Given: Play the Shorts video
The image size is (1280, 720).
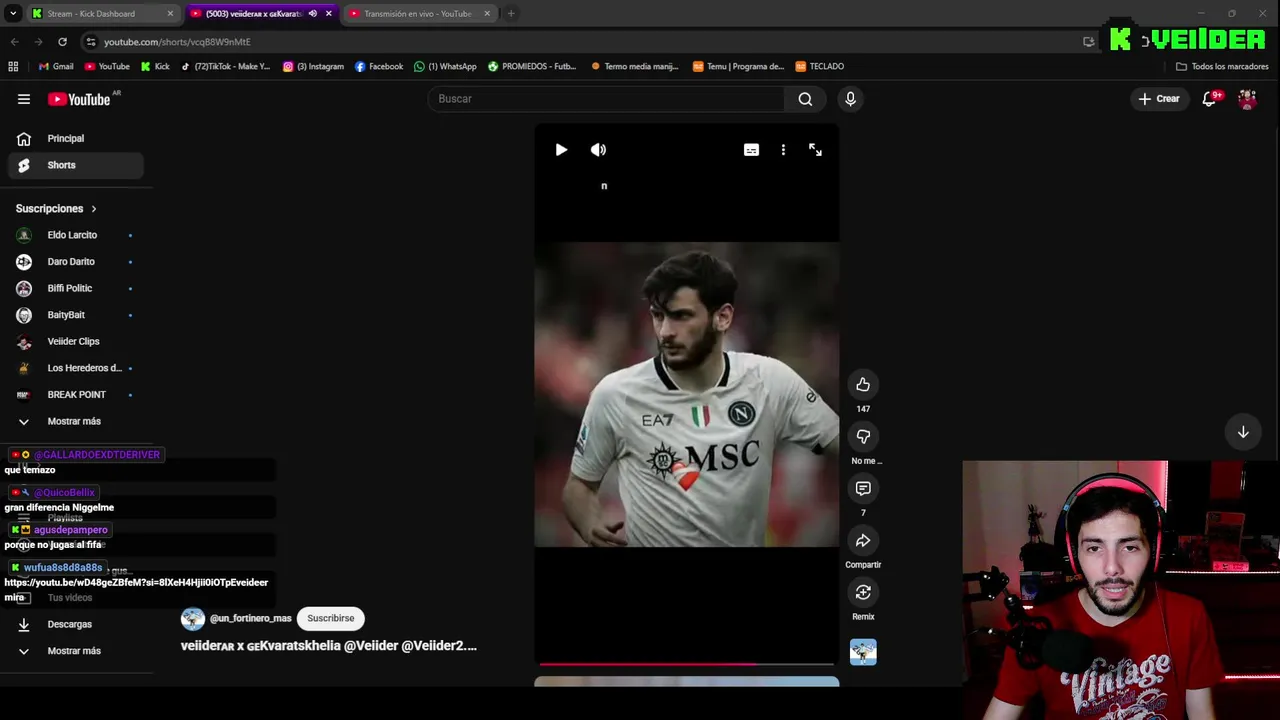Looking at the screenshot, I should (x=561, y=150).
